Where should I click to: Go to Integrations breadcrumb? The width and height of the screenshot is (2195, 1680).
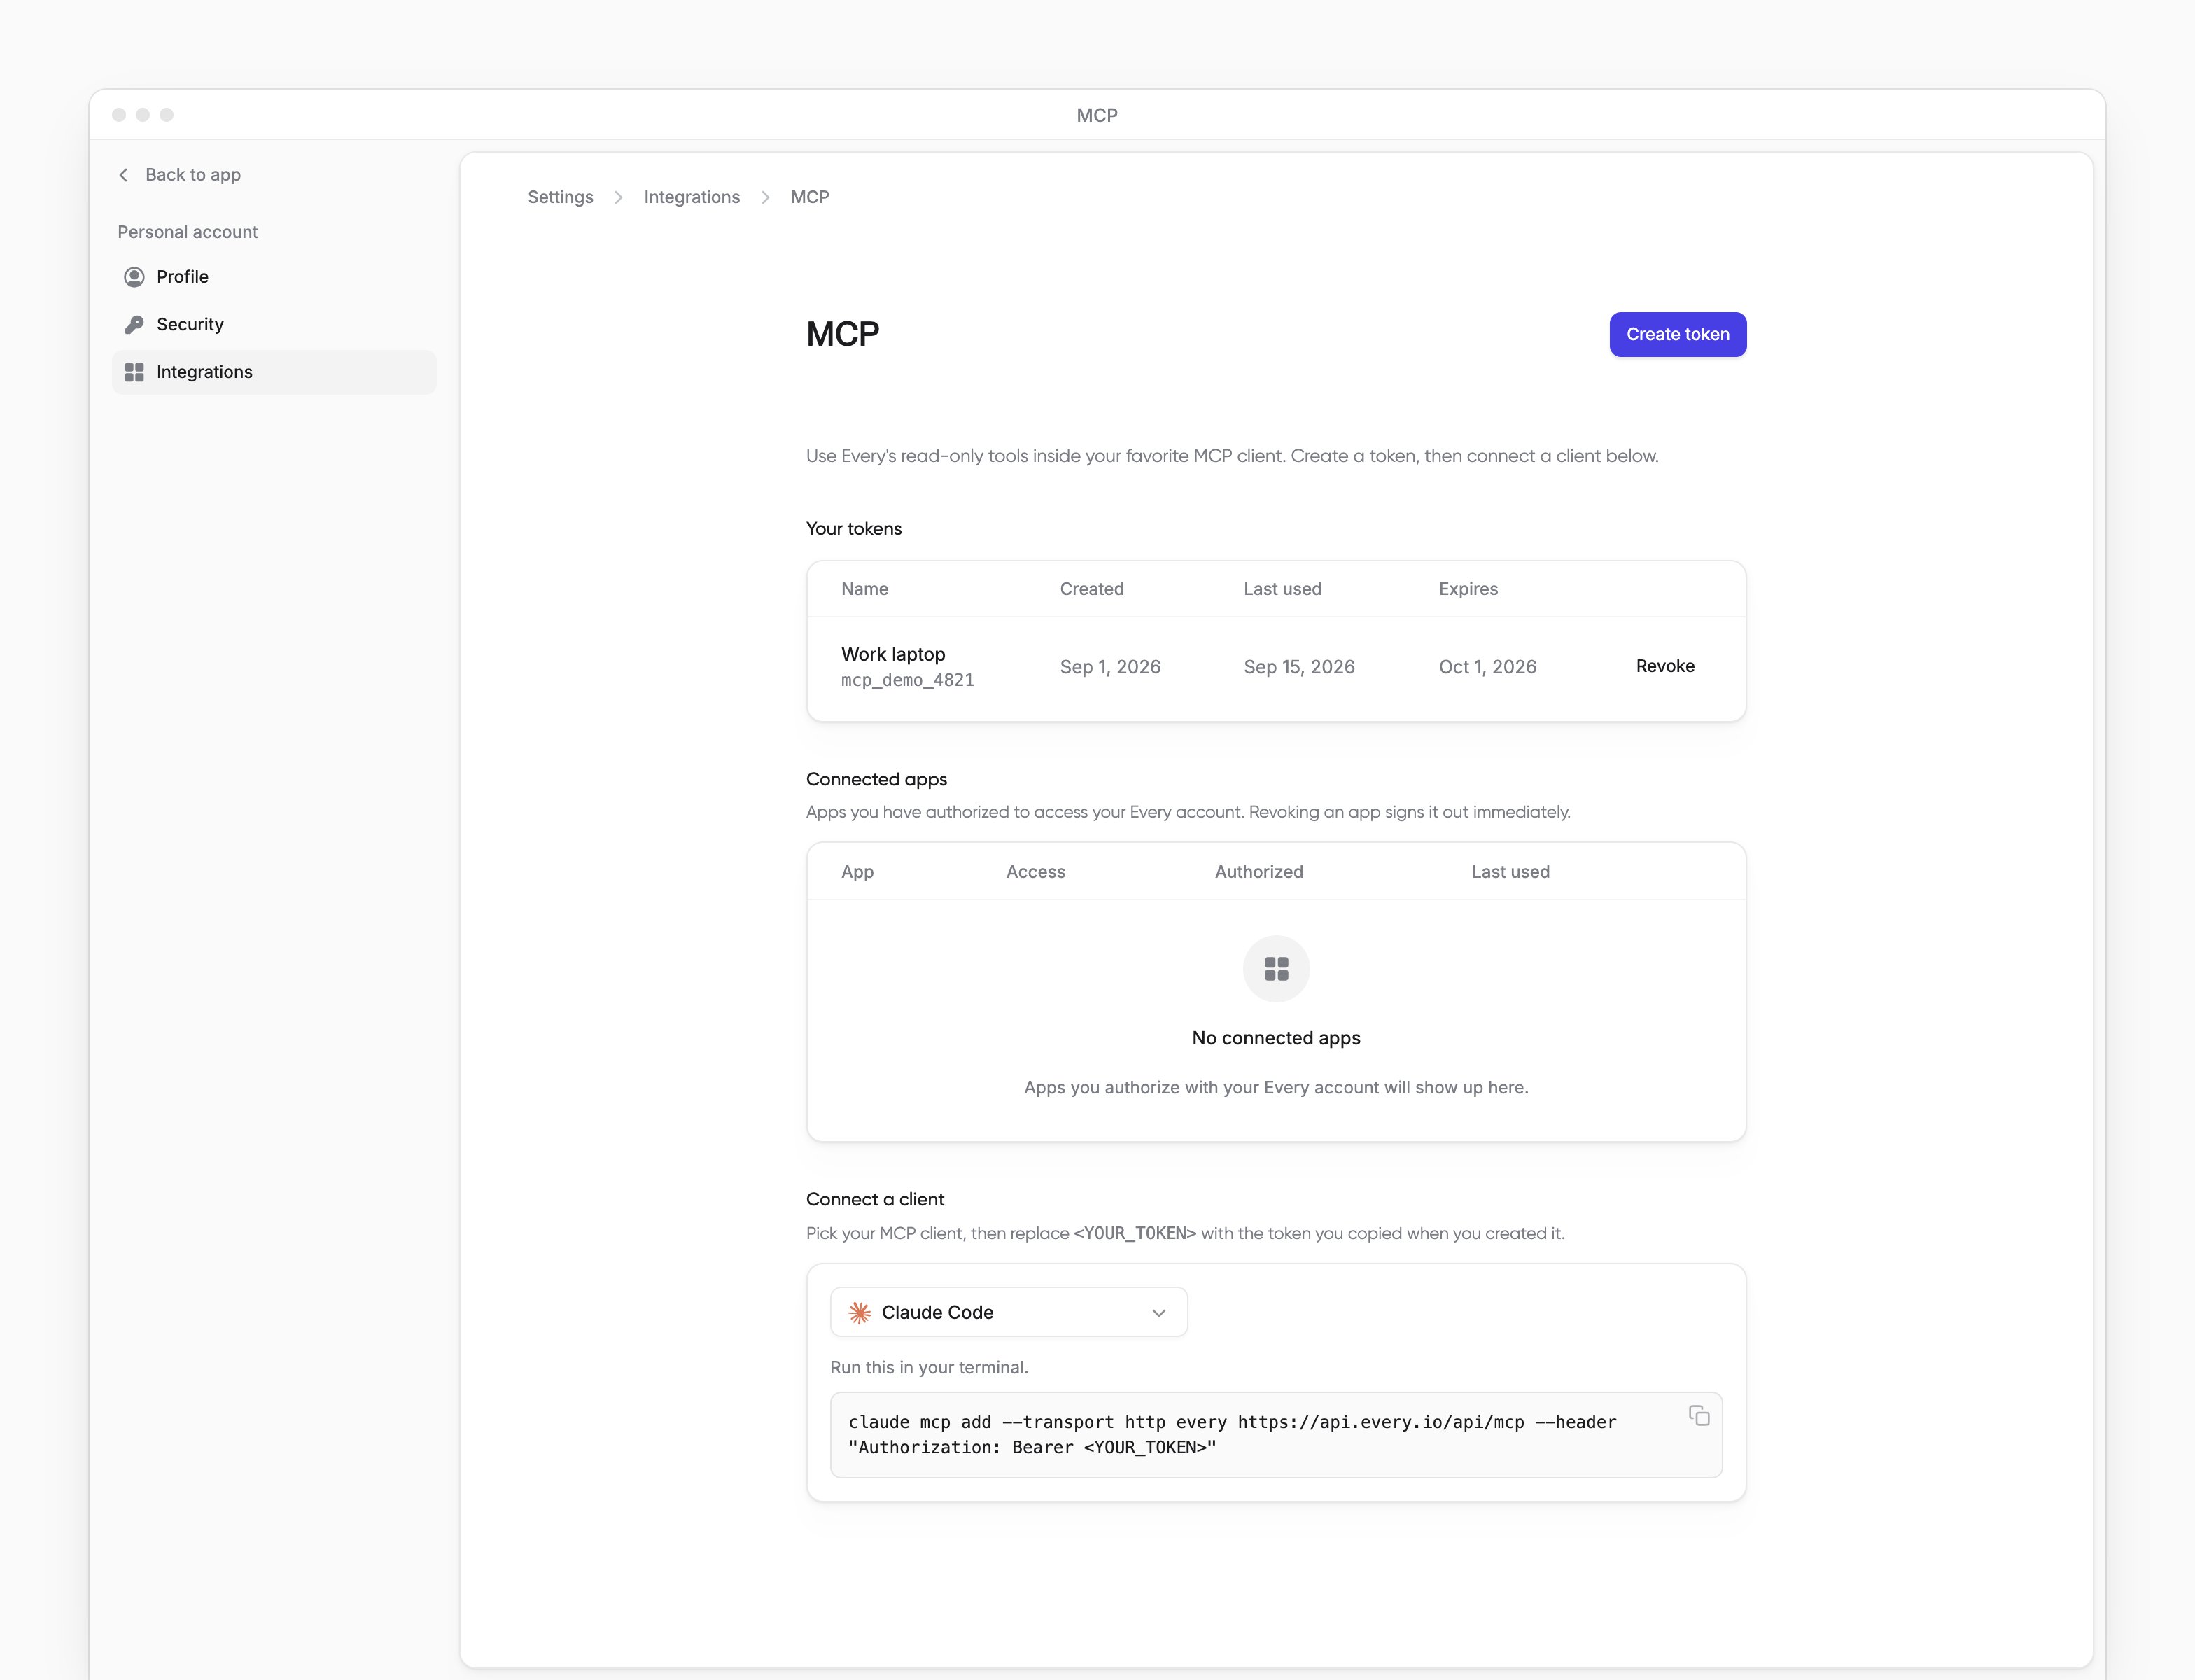tap(692, 197)
